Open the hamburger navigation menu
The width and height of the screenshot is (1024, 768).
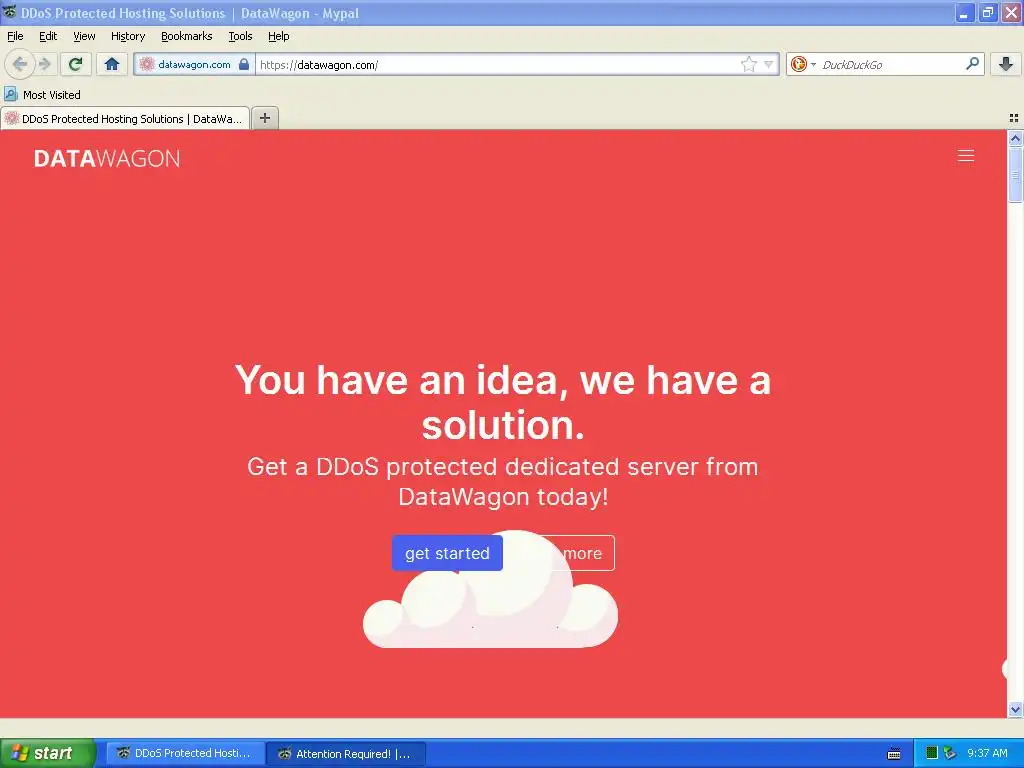point(966,155)
